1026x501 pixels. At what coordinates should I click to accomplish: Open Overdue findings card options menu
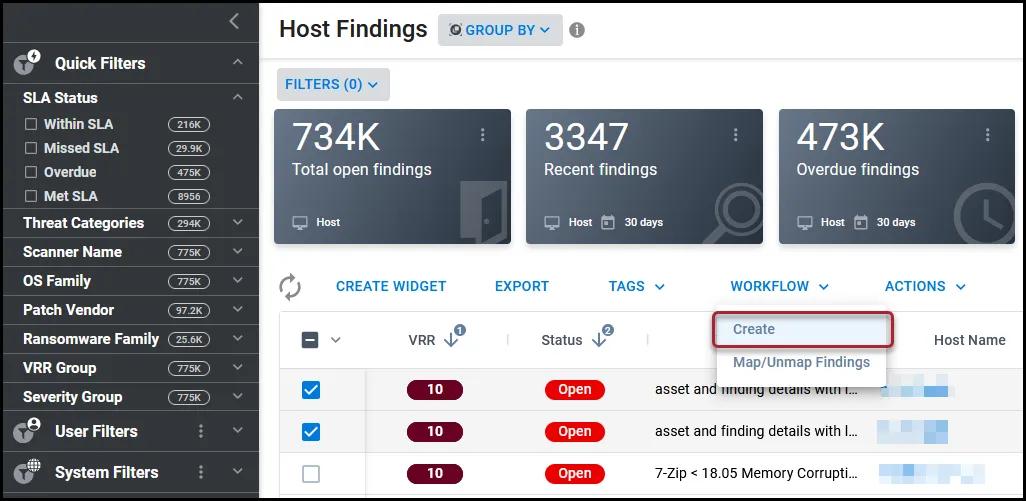(x=987, y=135)
